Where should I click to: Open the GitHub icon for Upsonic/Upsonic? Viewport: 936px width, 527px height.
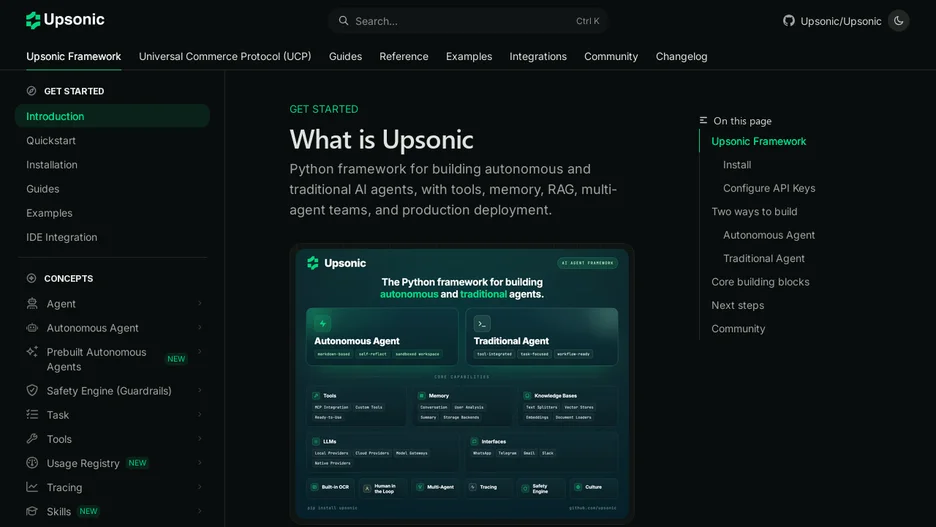pyautogui.click(x=789, y=21)
